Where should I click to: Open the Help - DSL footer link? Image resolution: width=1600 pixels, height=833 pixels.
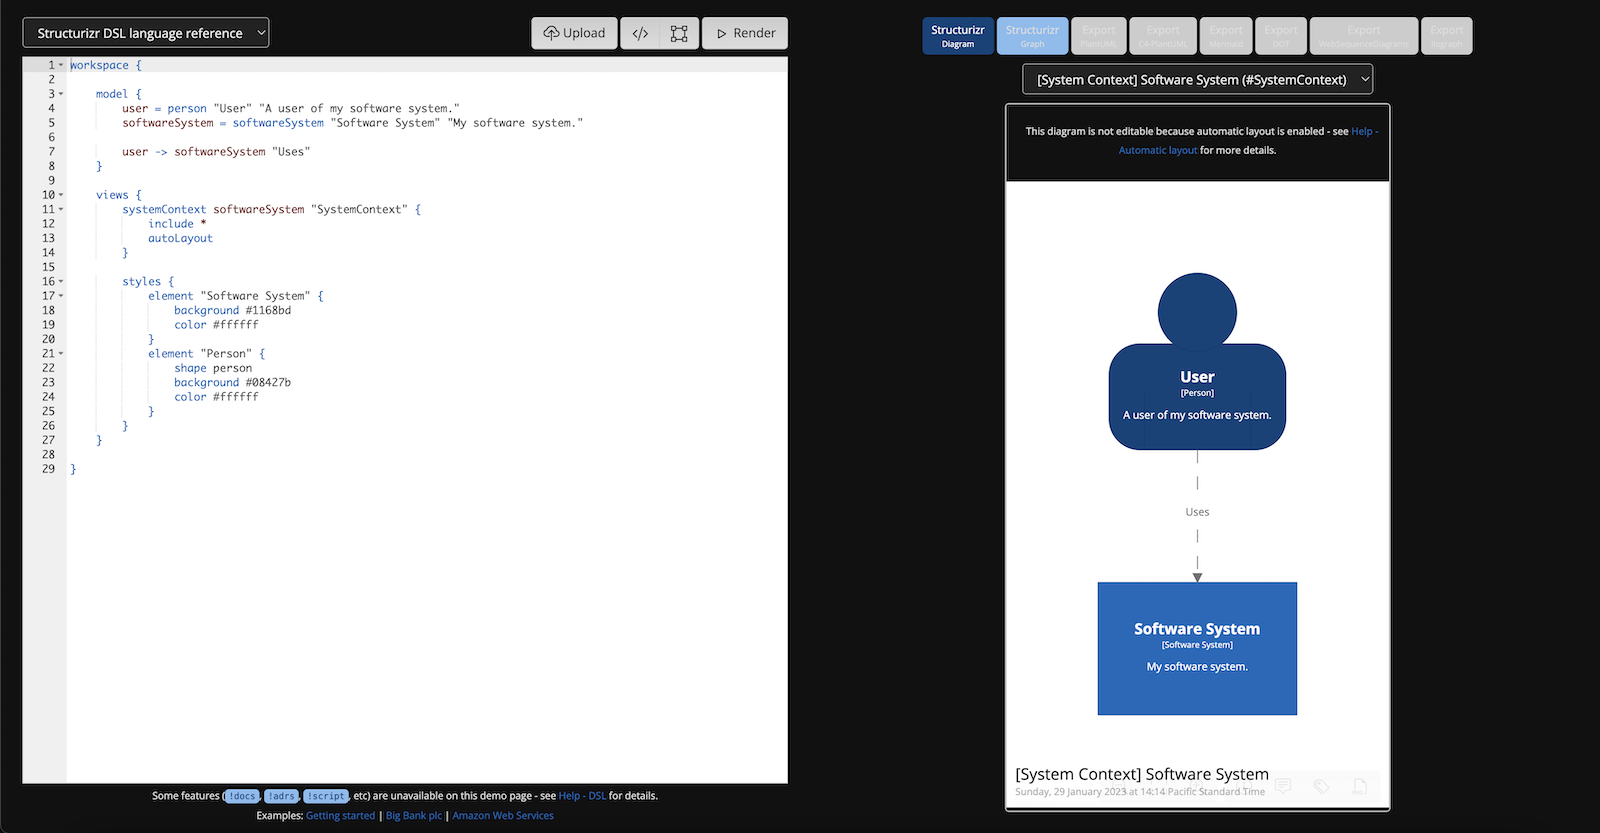[x=582, y=796]
